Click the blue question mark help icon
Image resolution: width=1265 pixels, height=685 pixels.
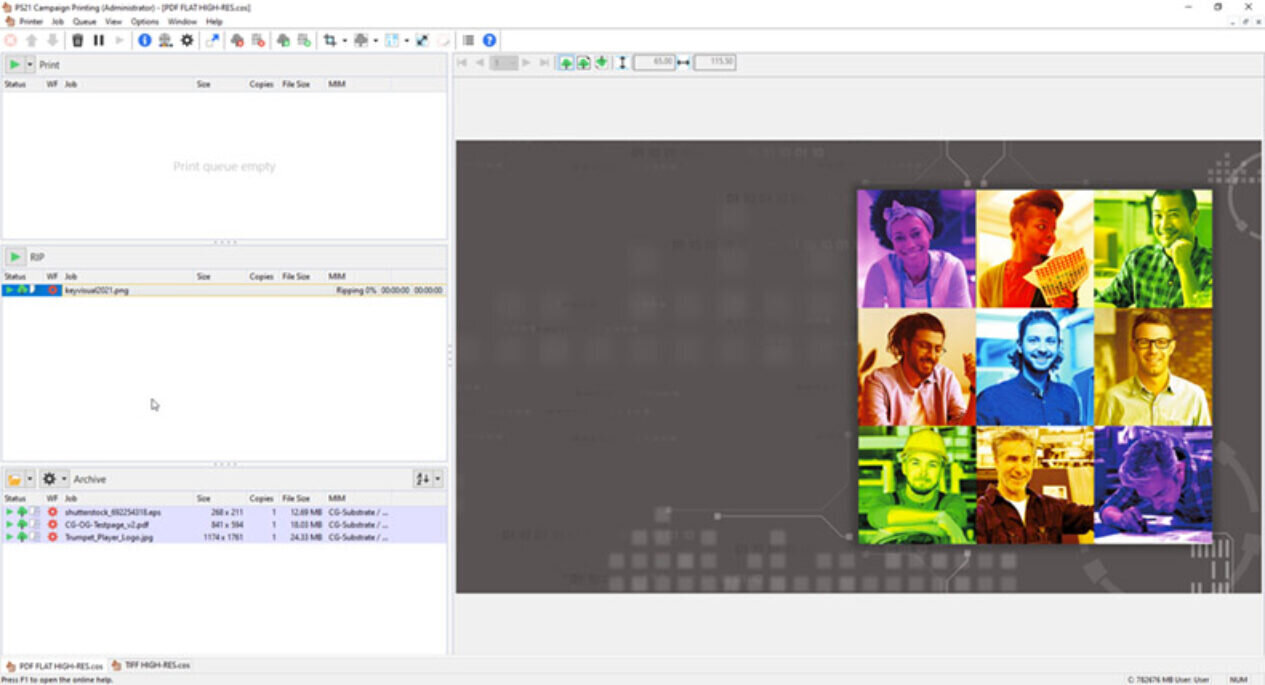click(x=489, y=41)
